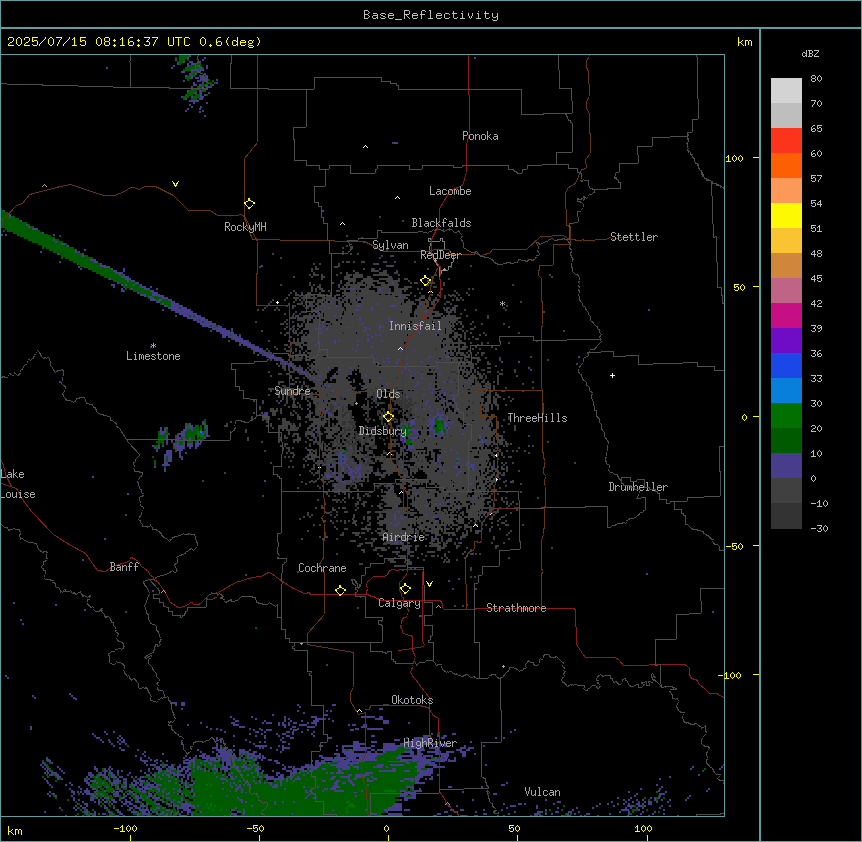The height and width of the screenshot is (842, 862).
Task: Click the Calgary city label
Action: [399, 603]
